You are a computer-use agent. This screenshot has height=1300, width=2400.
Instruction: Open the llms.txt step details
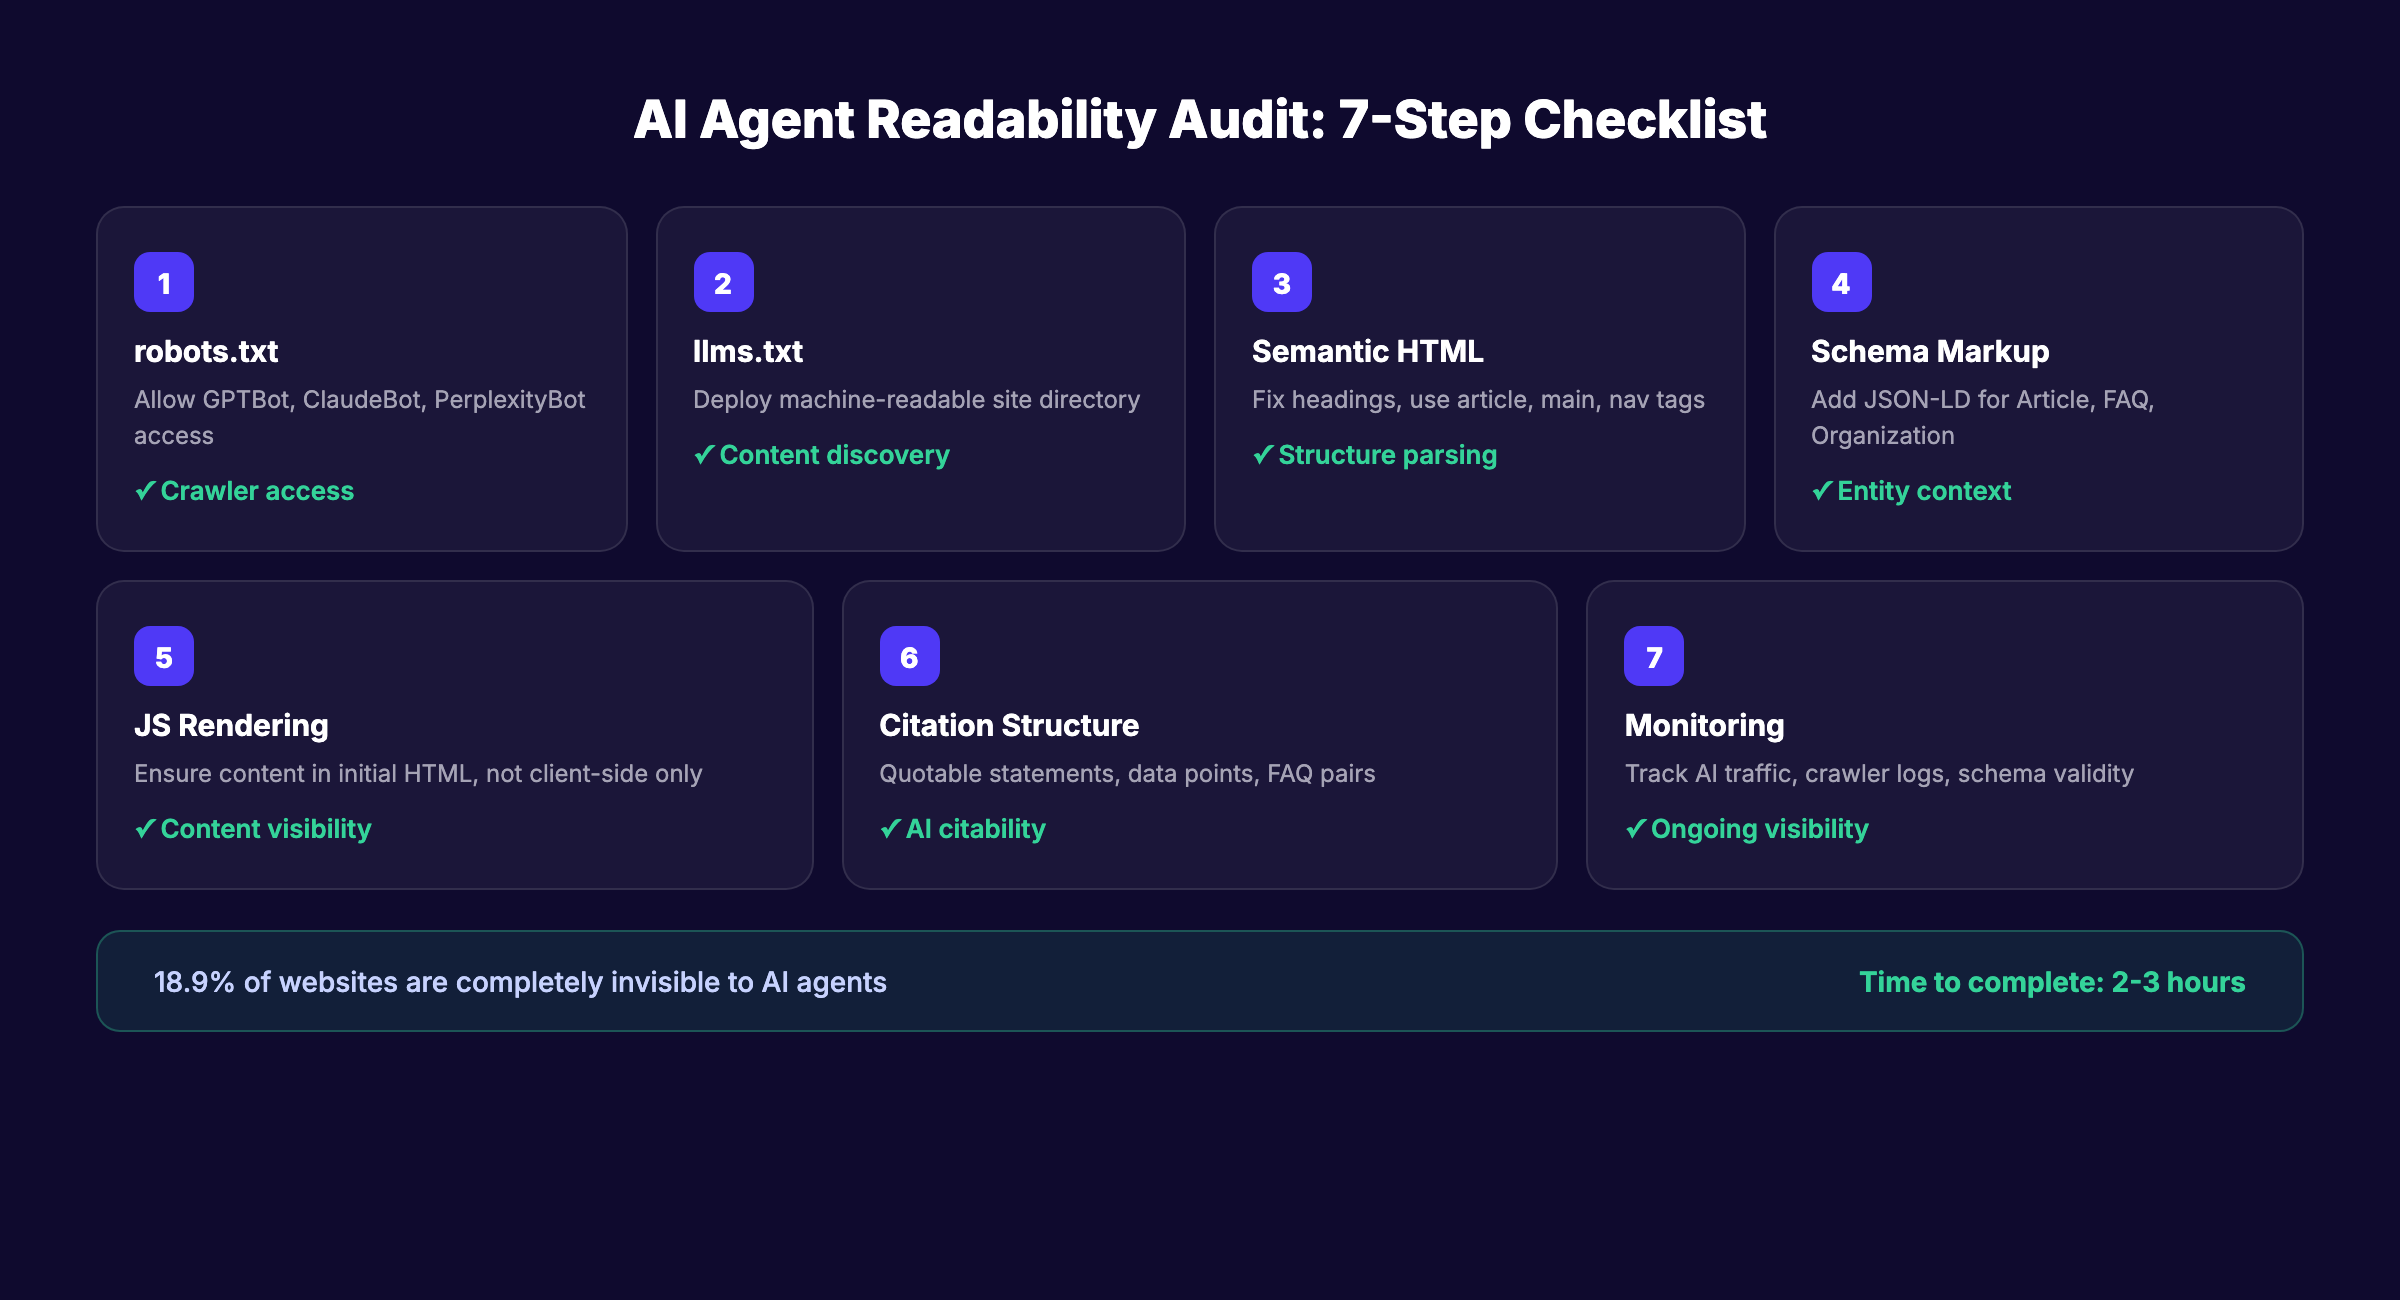(x=920, y=379)
